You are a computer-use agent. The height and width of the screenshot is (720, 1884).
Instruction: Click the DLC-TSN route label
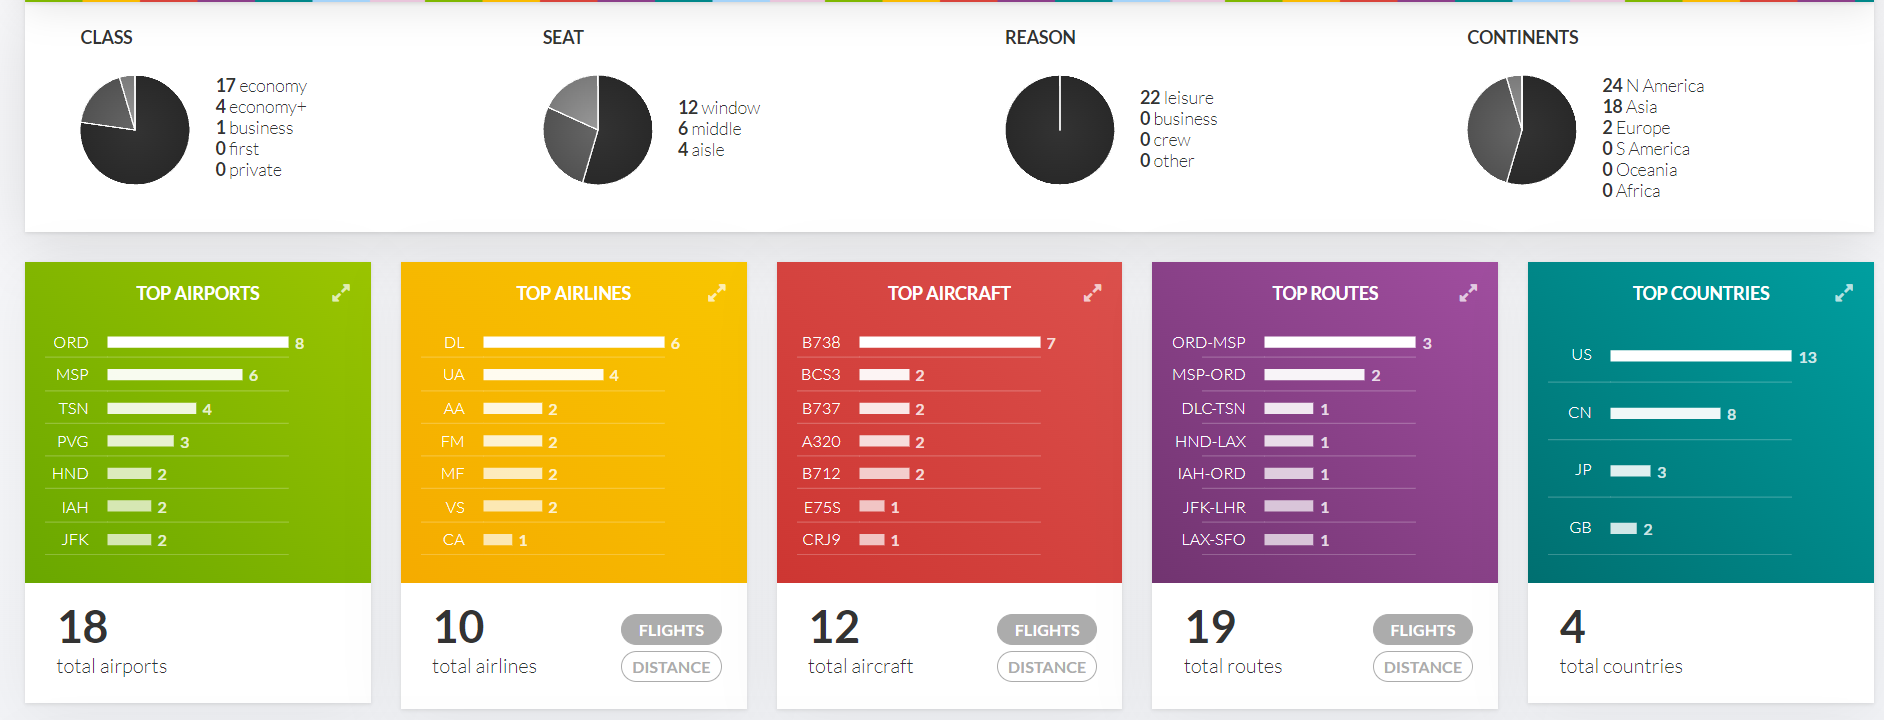1213,408
